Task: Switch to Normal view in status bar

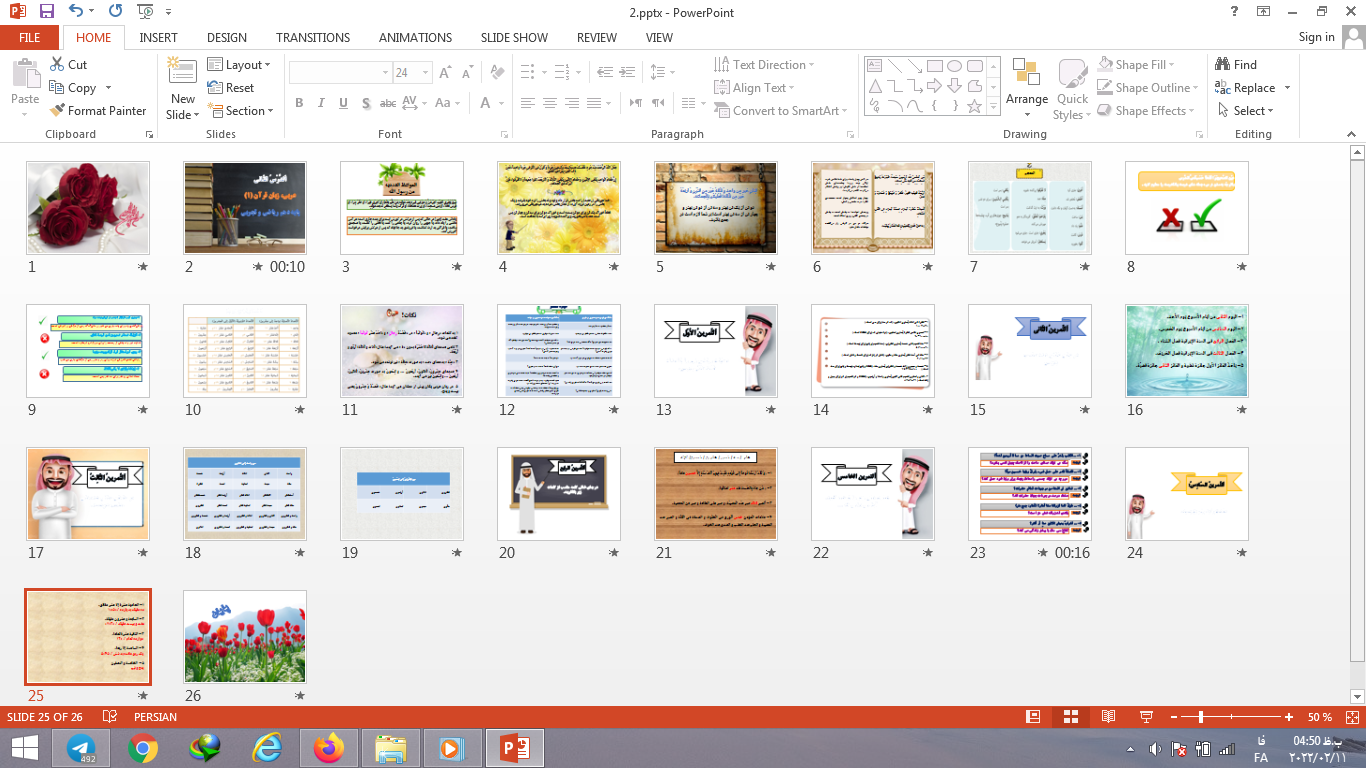Action: coord(1033,717)
